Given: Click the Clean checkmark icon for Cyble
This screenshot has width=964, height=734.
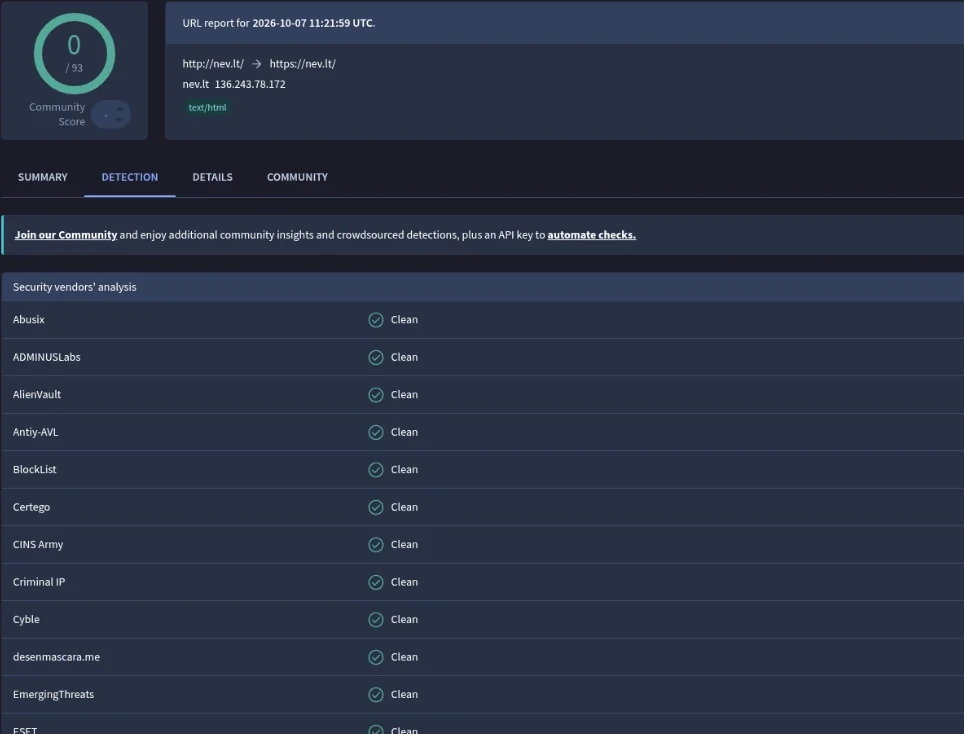Looking at the screenshot, I should click(x=376, y=620).
